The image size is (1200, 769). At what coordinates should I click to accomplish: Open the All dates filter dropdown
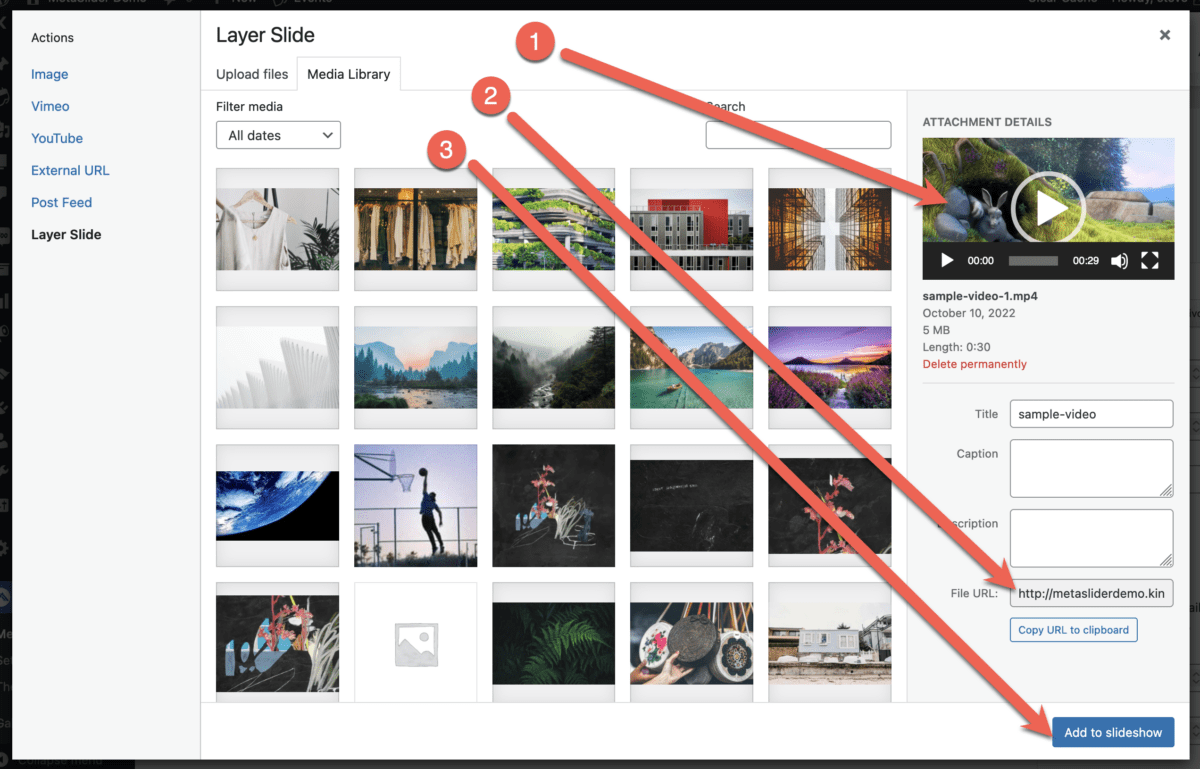[x=278, y=134]
